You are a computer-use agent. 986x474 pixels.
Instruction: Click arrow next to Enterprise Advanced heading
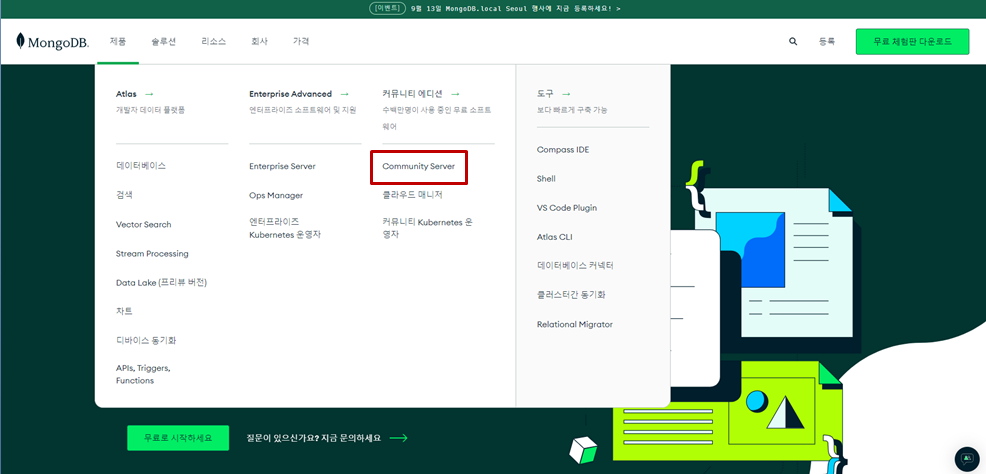pos(344,94)
